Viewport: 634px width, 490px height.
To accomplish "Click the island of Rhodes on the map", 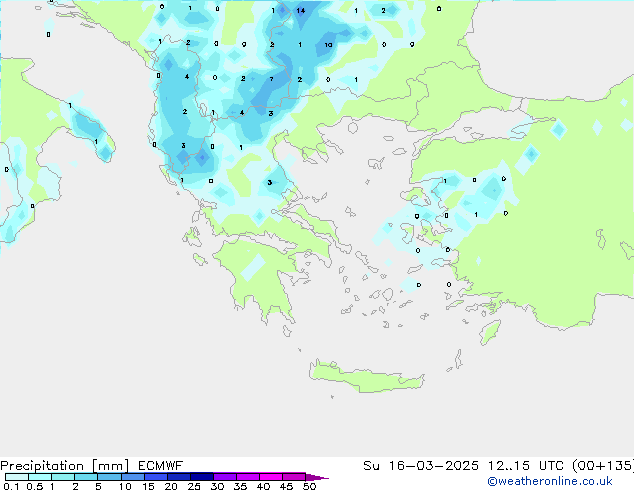I will click(x=490, y=332).
